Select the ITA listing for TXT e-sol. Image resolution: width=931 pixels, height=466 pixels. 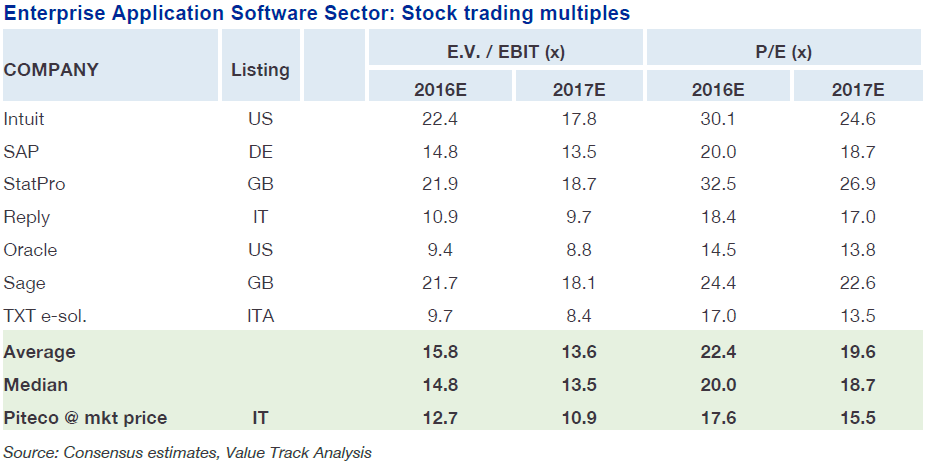click(x=260, y=317)
